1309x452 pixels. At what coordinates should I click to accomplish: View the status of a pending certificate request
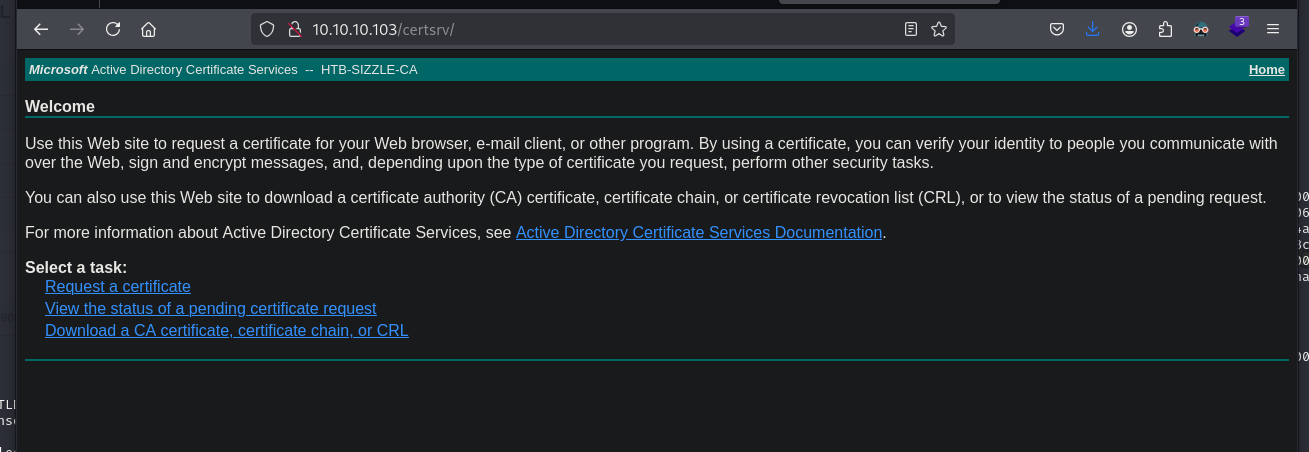click(211, 308)
